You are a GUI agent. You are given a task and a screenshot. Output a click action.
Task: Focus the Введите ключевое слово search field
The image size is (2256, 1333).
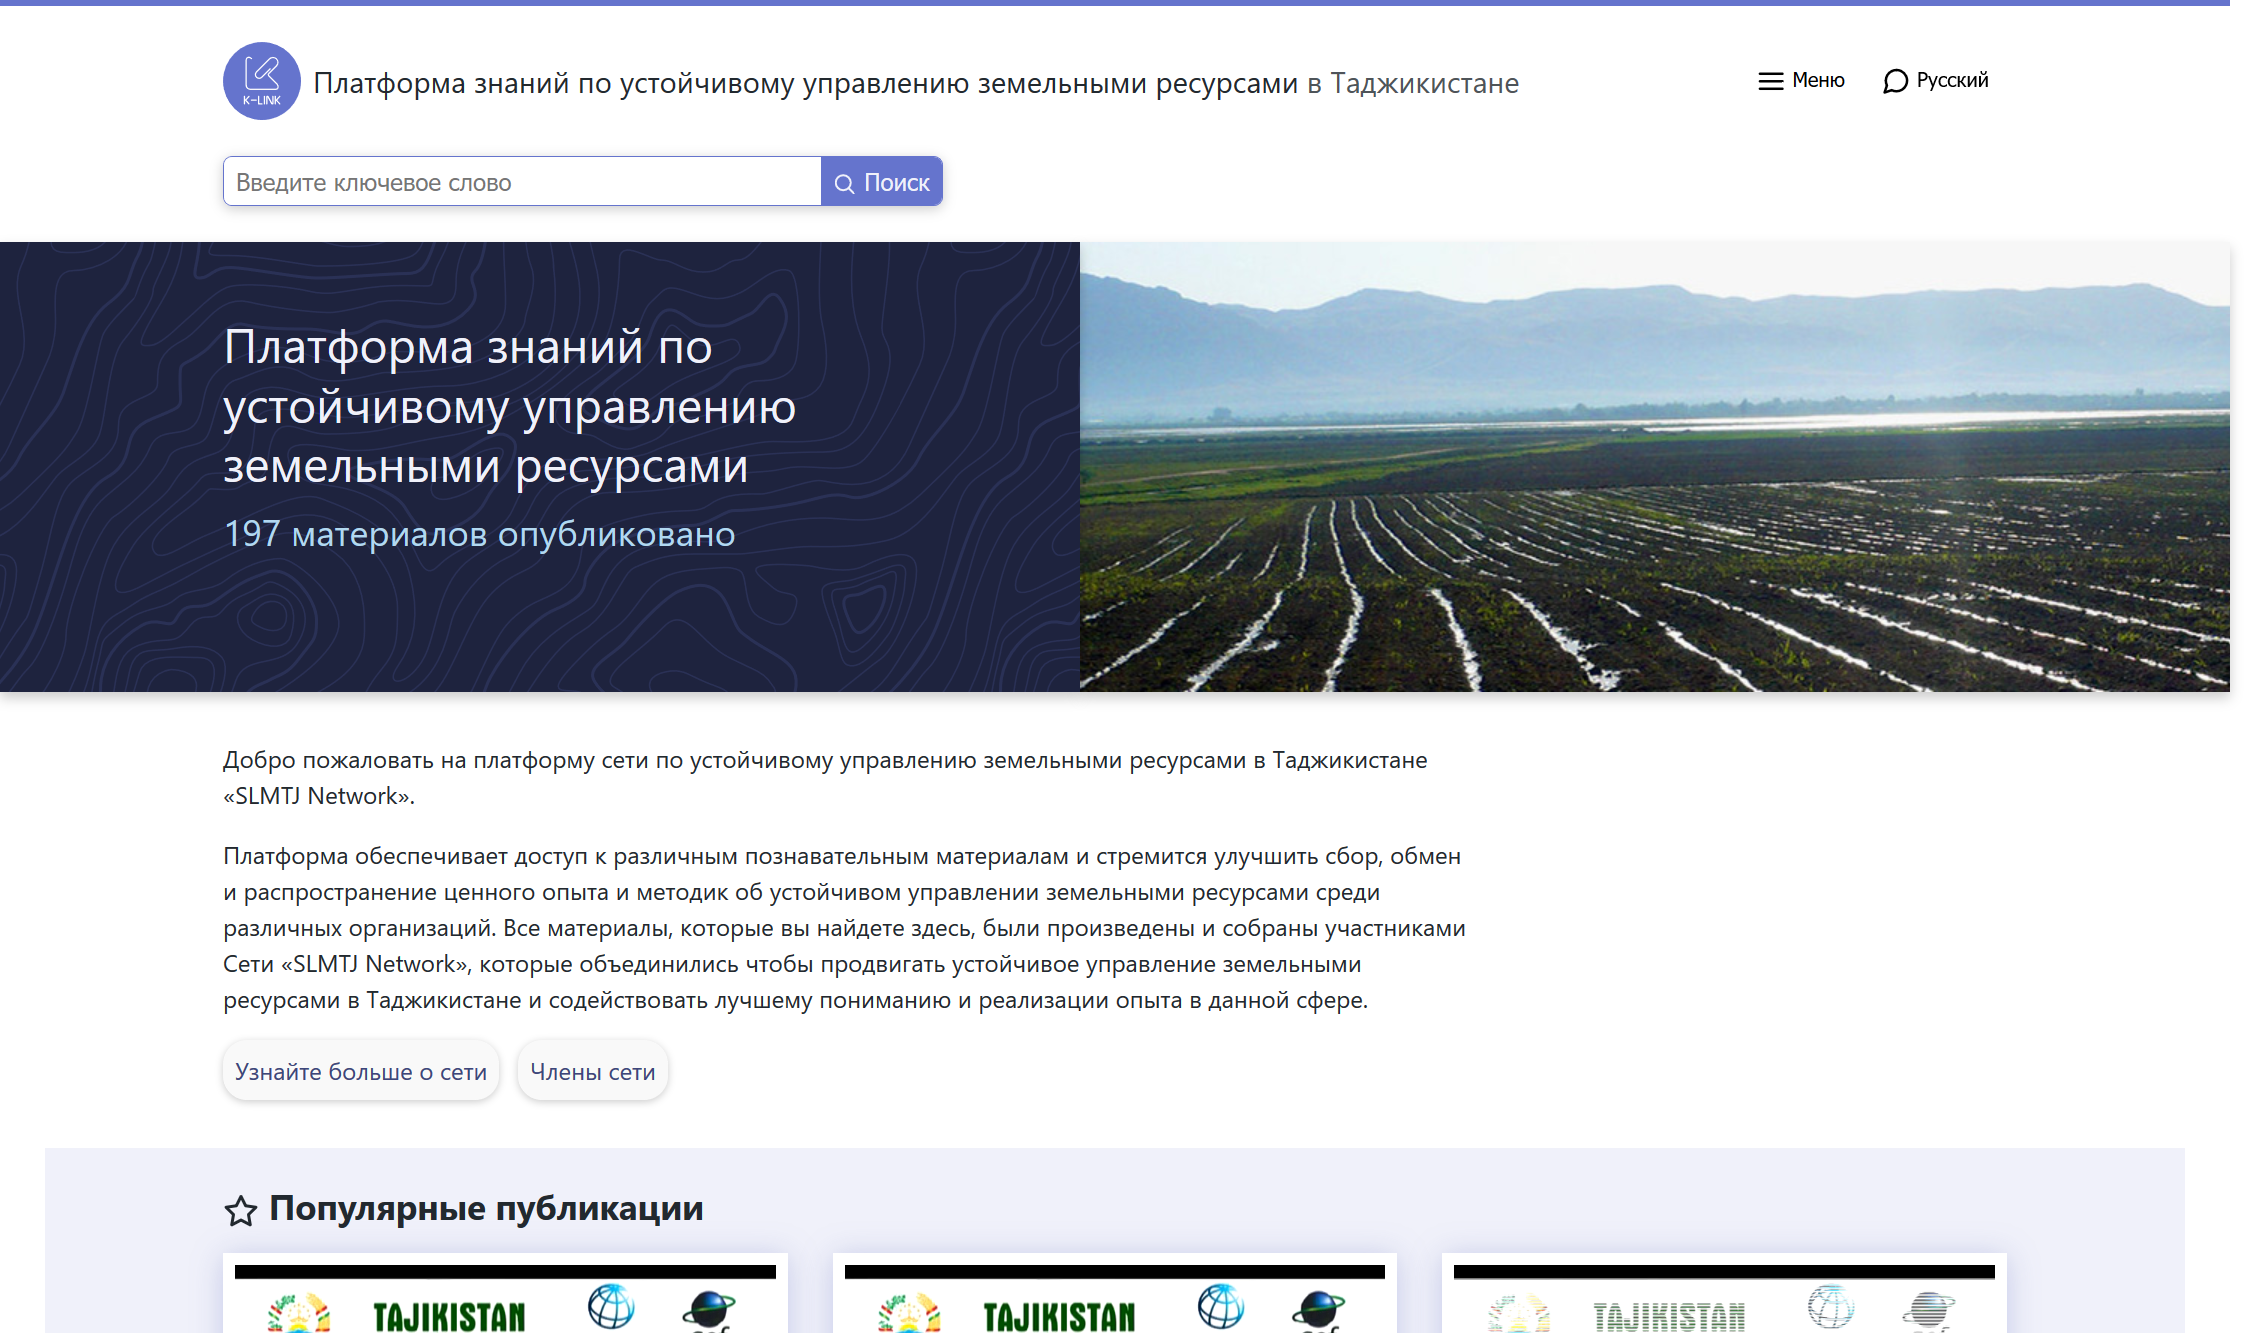tap(521, 182)
